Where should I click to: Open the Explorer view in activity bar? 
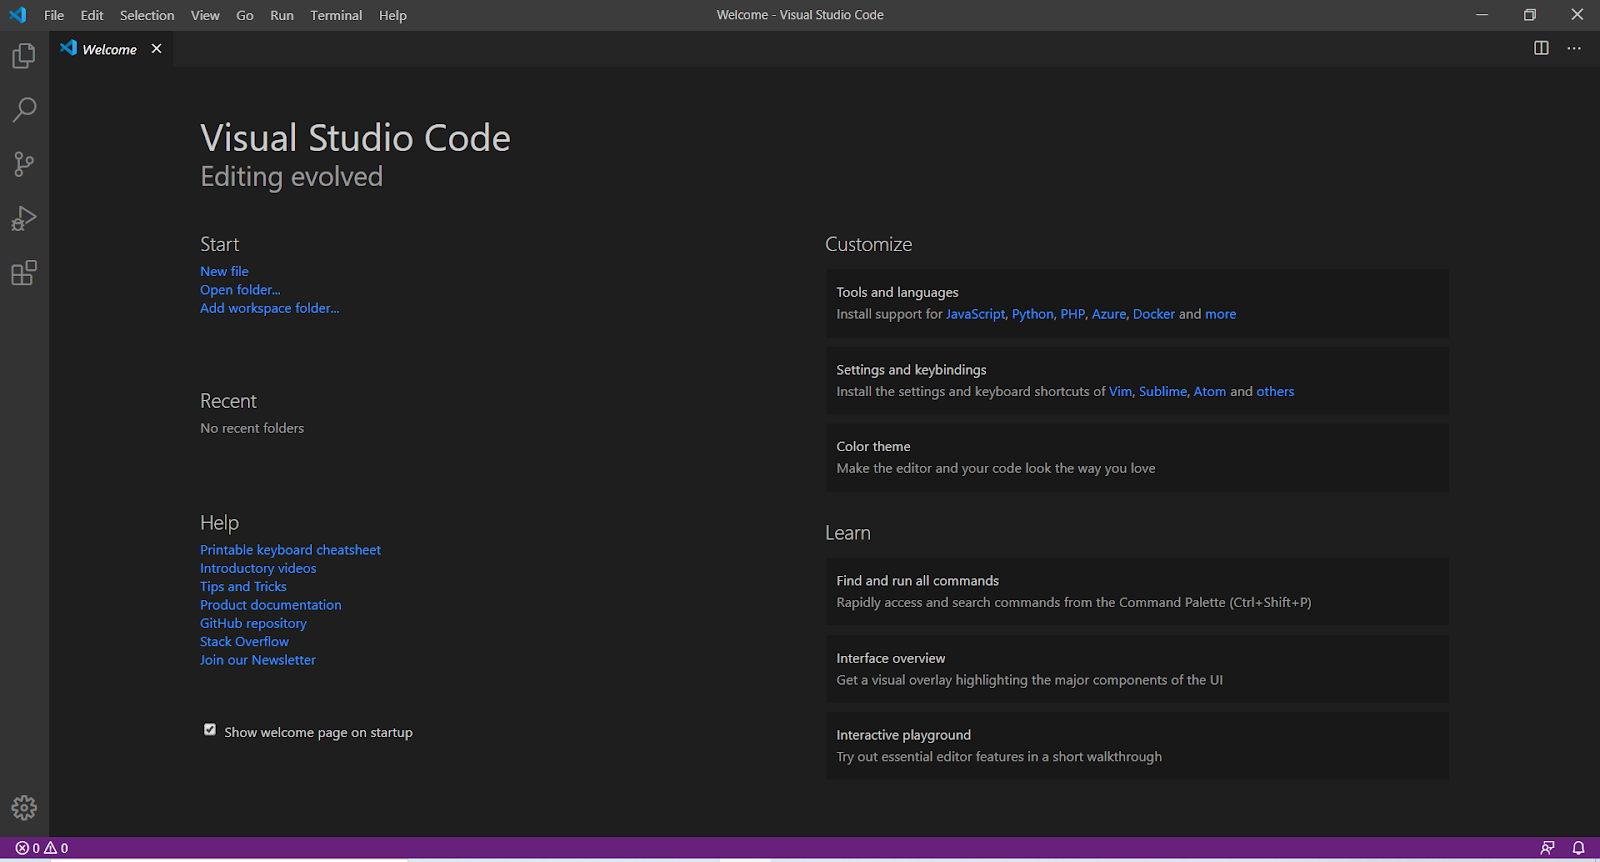(24, 56)
